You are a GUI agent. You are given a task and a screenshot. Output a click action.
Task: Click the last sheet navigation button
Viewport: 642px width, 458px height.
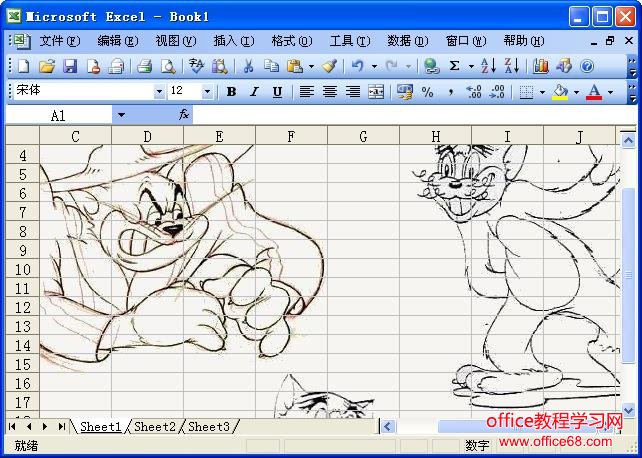tap(61, 426)
